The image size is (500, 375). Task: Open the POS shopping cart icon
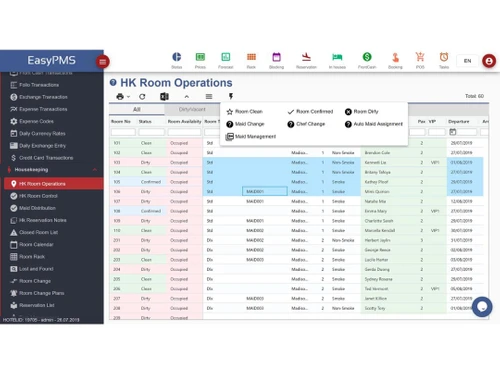point(420,57)
